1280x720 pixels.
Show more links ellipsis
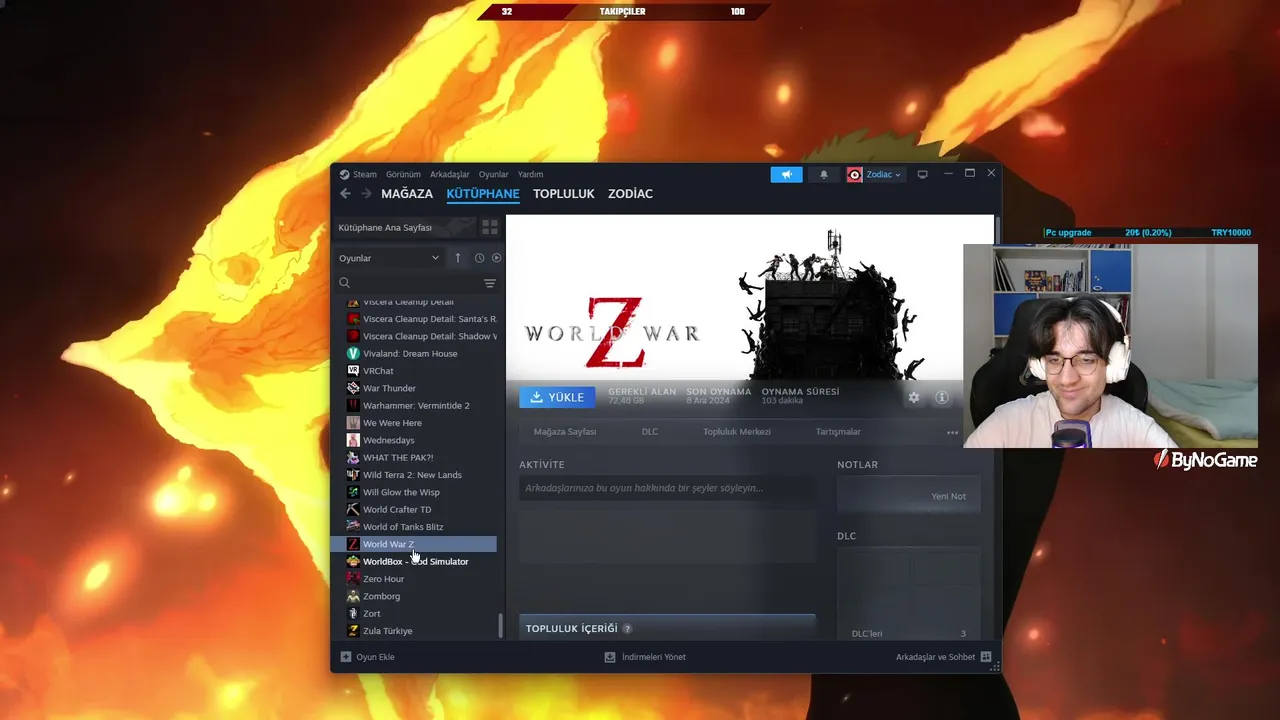coord(952,432)
